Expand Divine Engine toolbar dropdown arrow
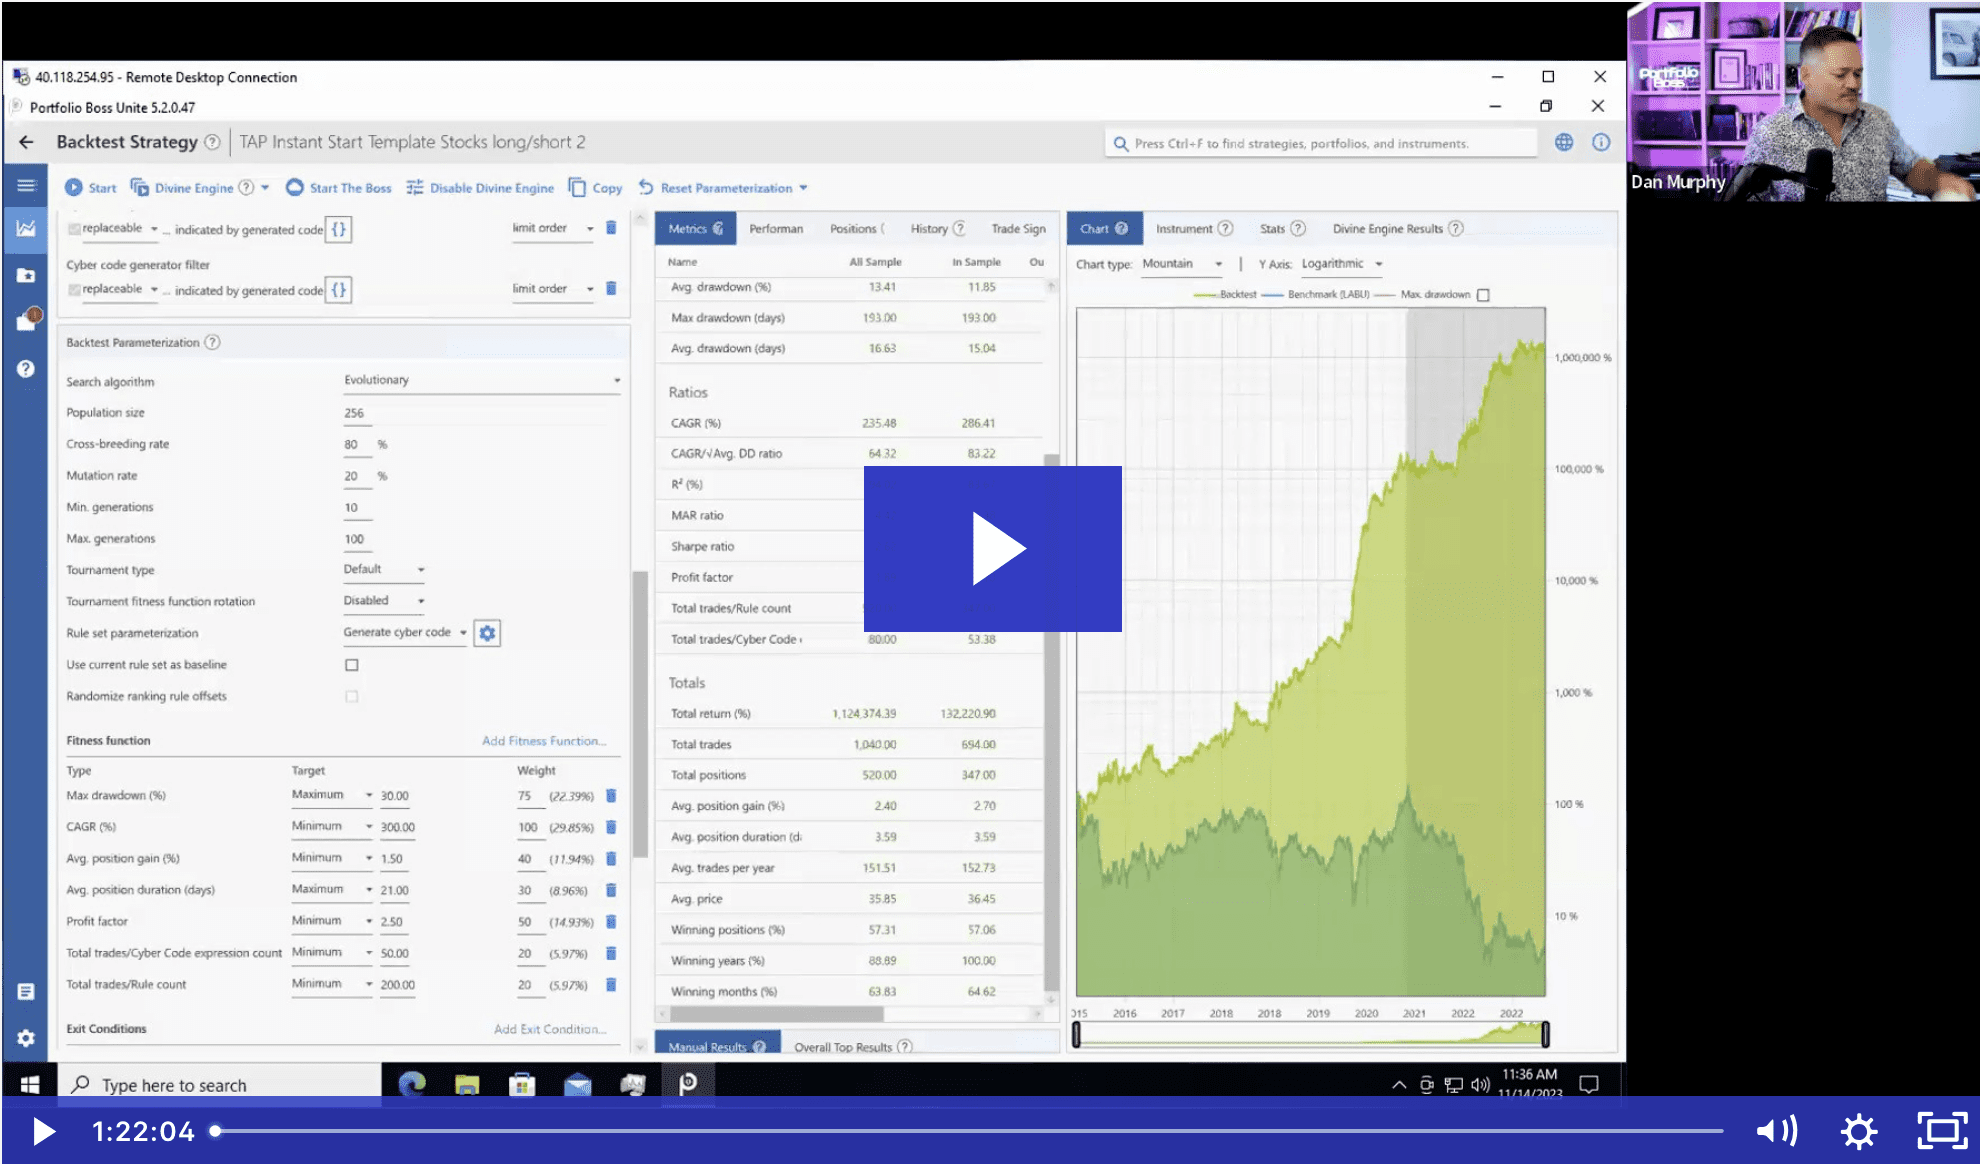Image resolution: width=1980 pixels, height=1164 pixels. (265, 188)
